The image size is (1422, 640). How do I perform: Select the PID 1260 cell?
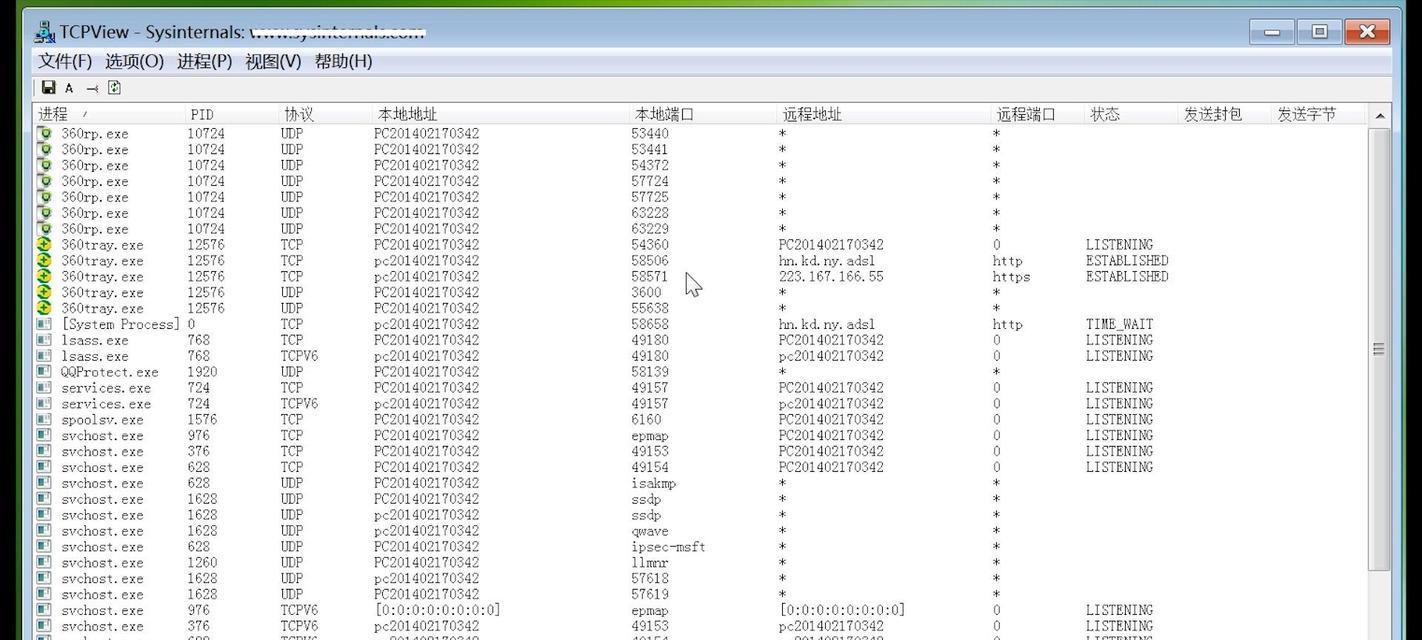coord(202,563)
